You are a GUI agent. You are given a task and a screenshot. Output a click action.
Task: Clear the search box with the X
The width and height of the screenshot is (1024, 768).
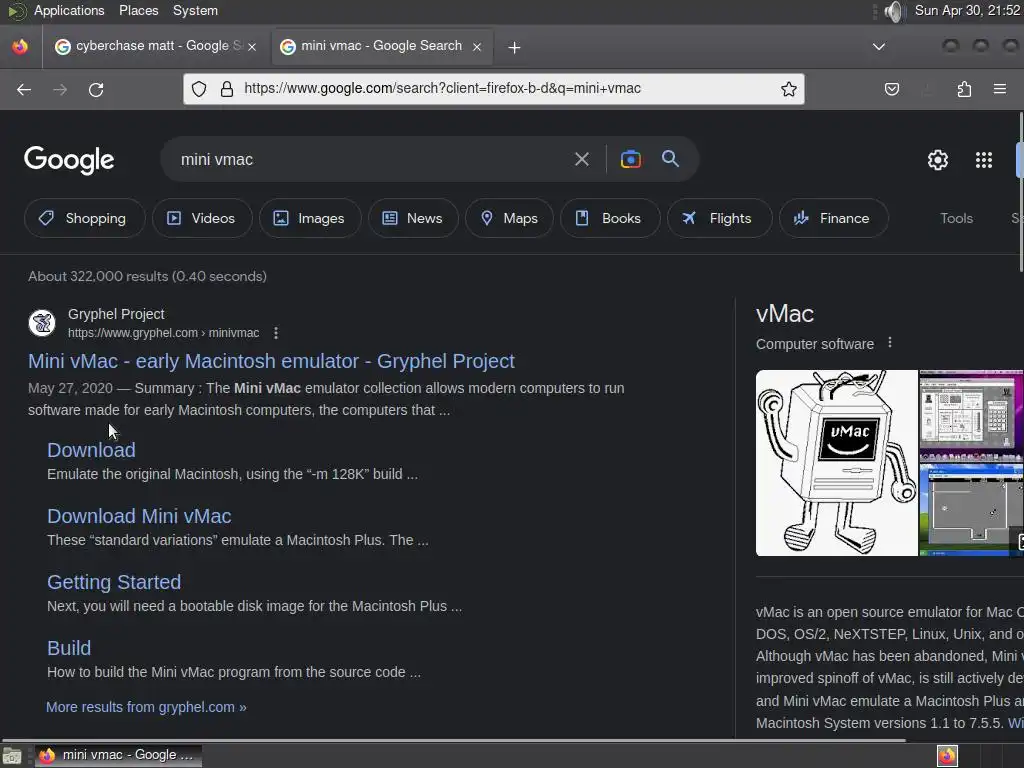click(581, 159)
